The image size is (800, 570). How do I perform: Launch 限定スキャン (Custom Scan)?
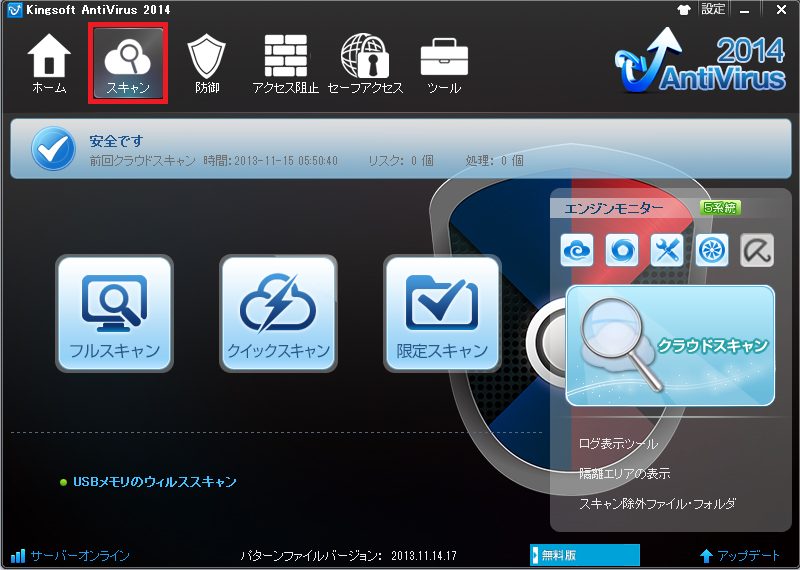coord(442,313)
